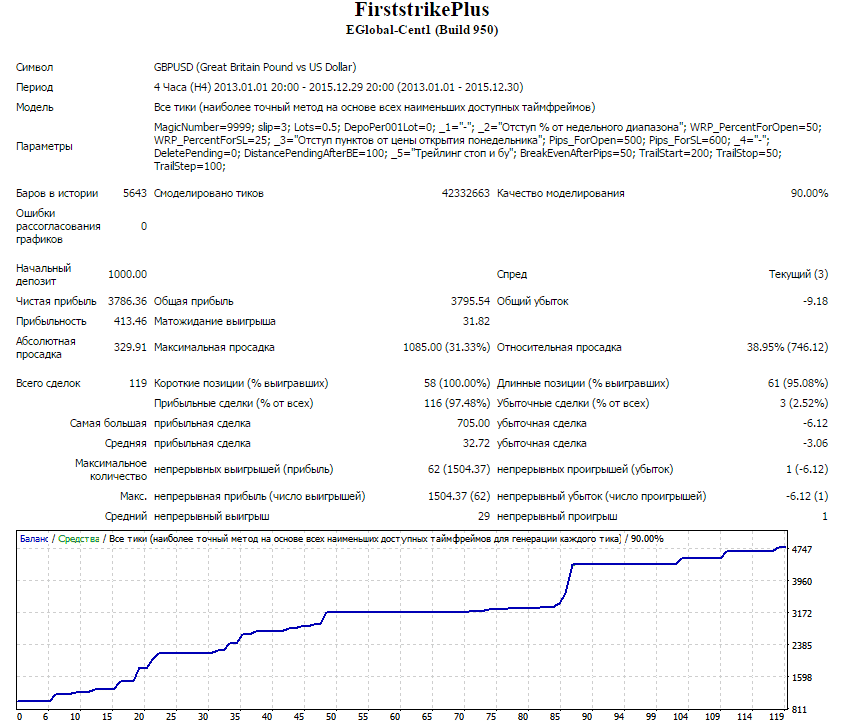Click maximal drawdown value 1085.00 (31.33%)
The height and width of the screenshot is (726, 846).
[x=447, y=347]
